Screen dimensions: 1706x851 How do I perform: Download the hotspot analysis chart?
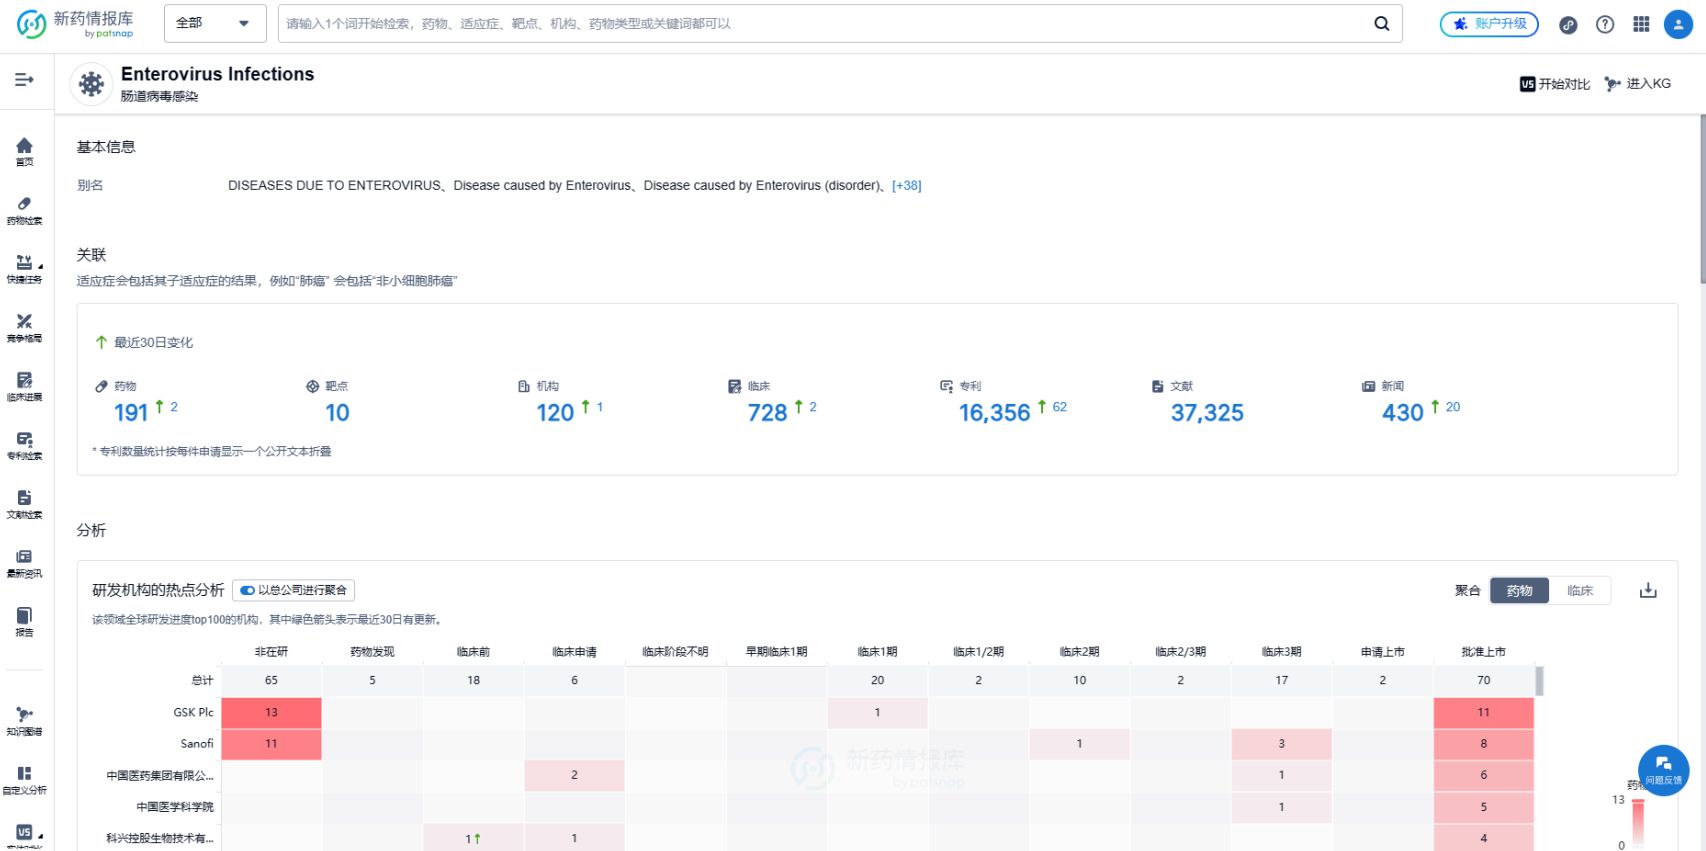coord(1648,591)
